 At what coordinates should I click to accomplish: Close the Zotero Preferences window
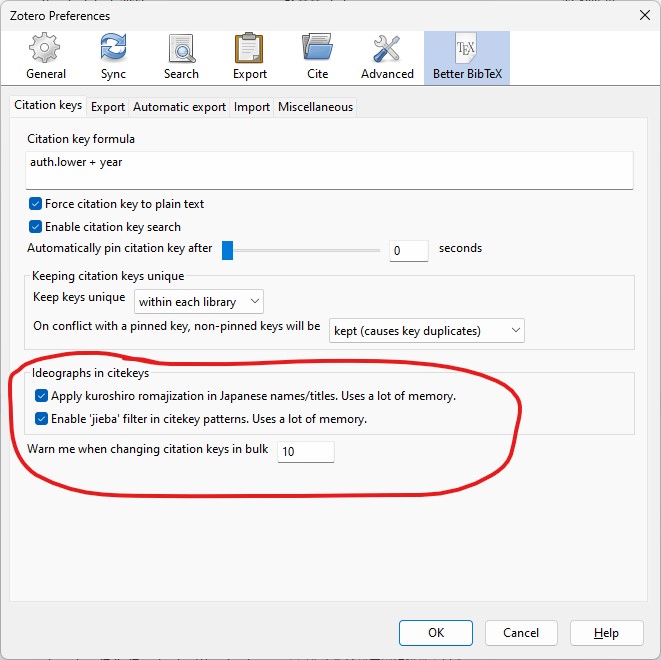[x=645, y=16]
